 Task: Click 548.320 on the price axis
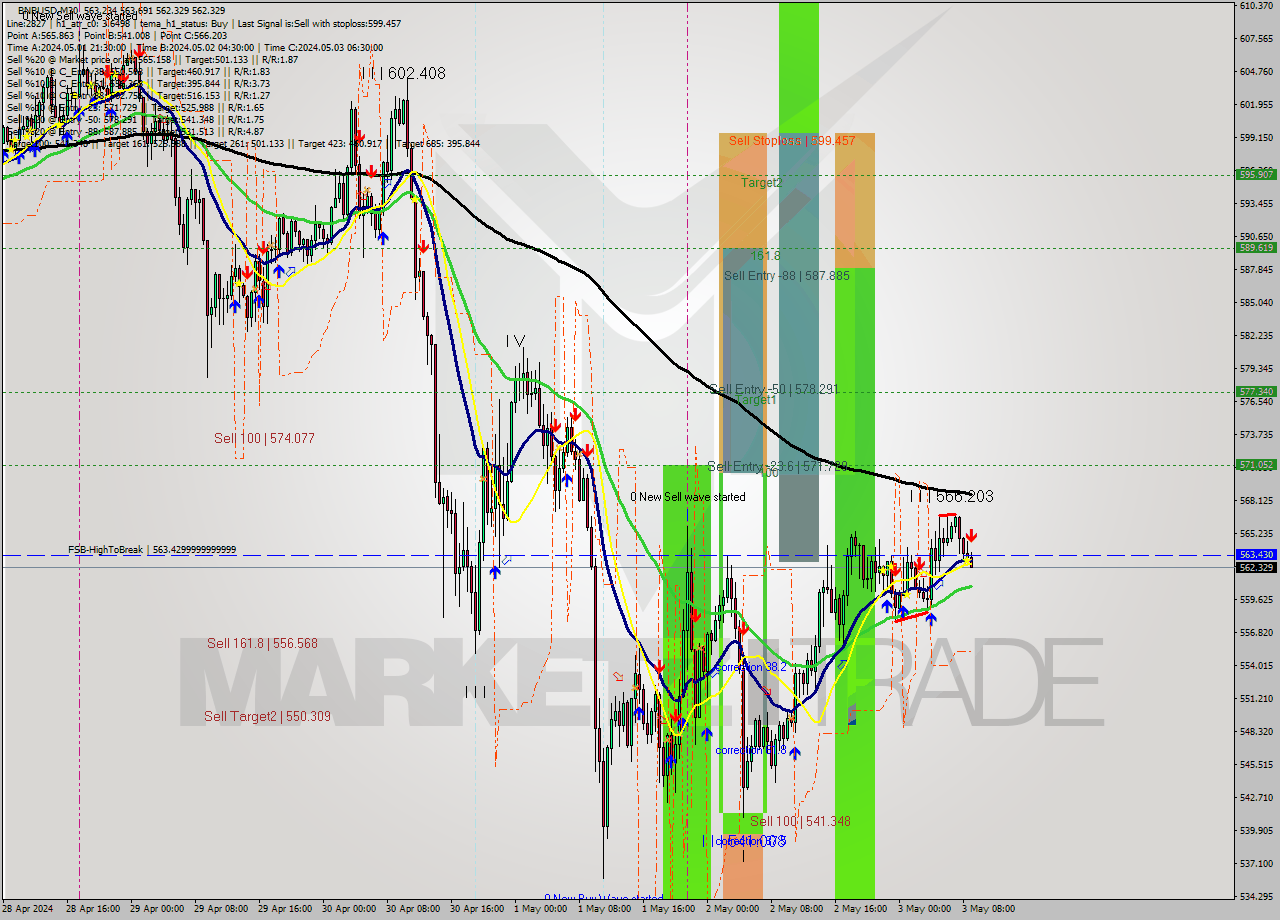tap(1256, 731)
